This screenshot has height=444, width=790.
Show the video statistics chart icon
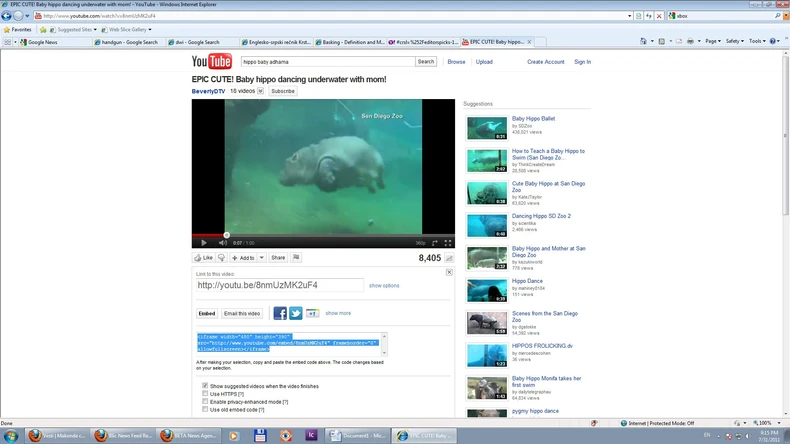click(x=449, y=258)
